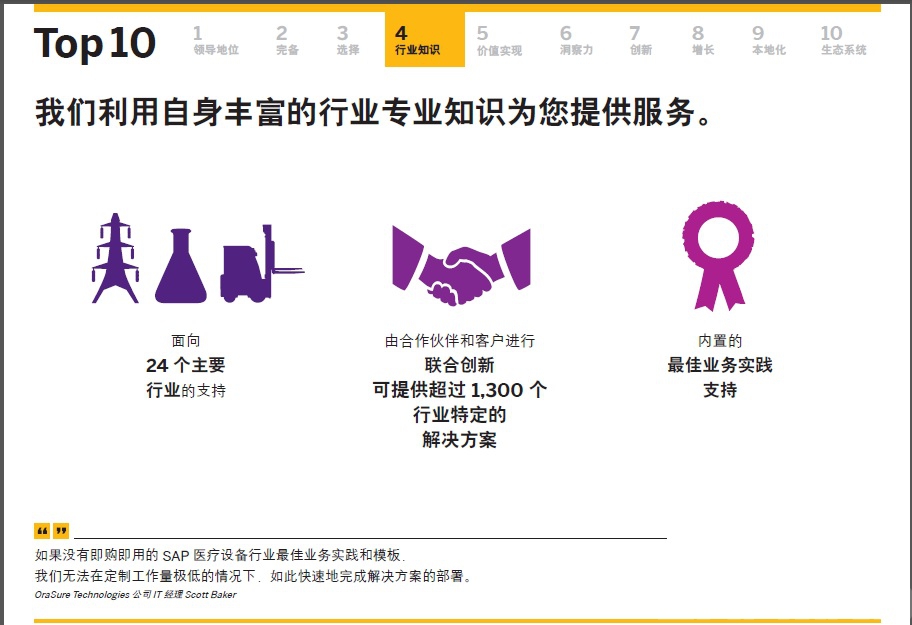Click the power transmission tower icon

click(115, 258)
